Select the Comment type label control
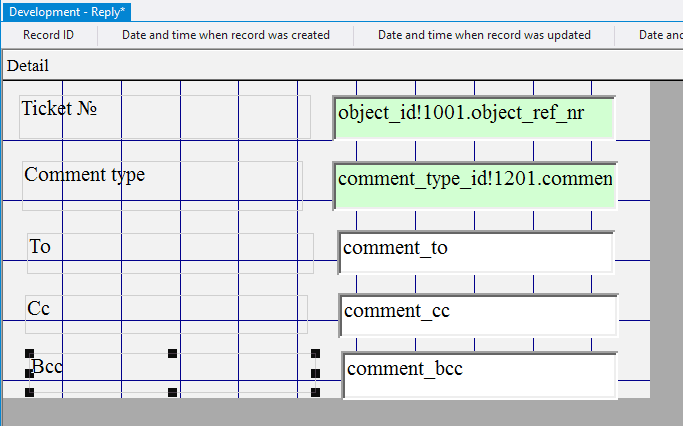 (85, 175)
